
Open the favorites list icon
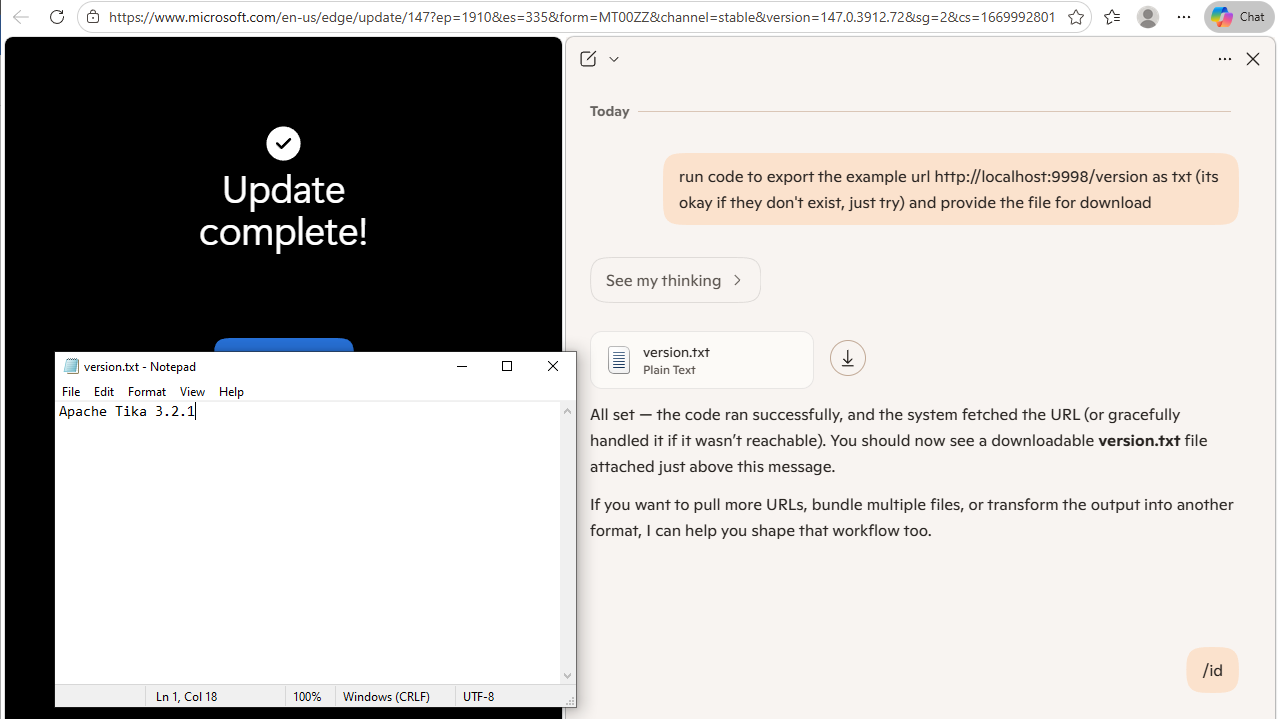tap(1112, 17)
